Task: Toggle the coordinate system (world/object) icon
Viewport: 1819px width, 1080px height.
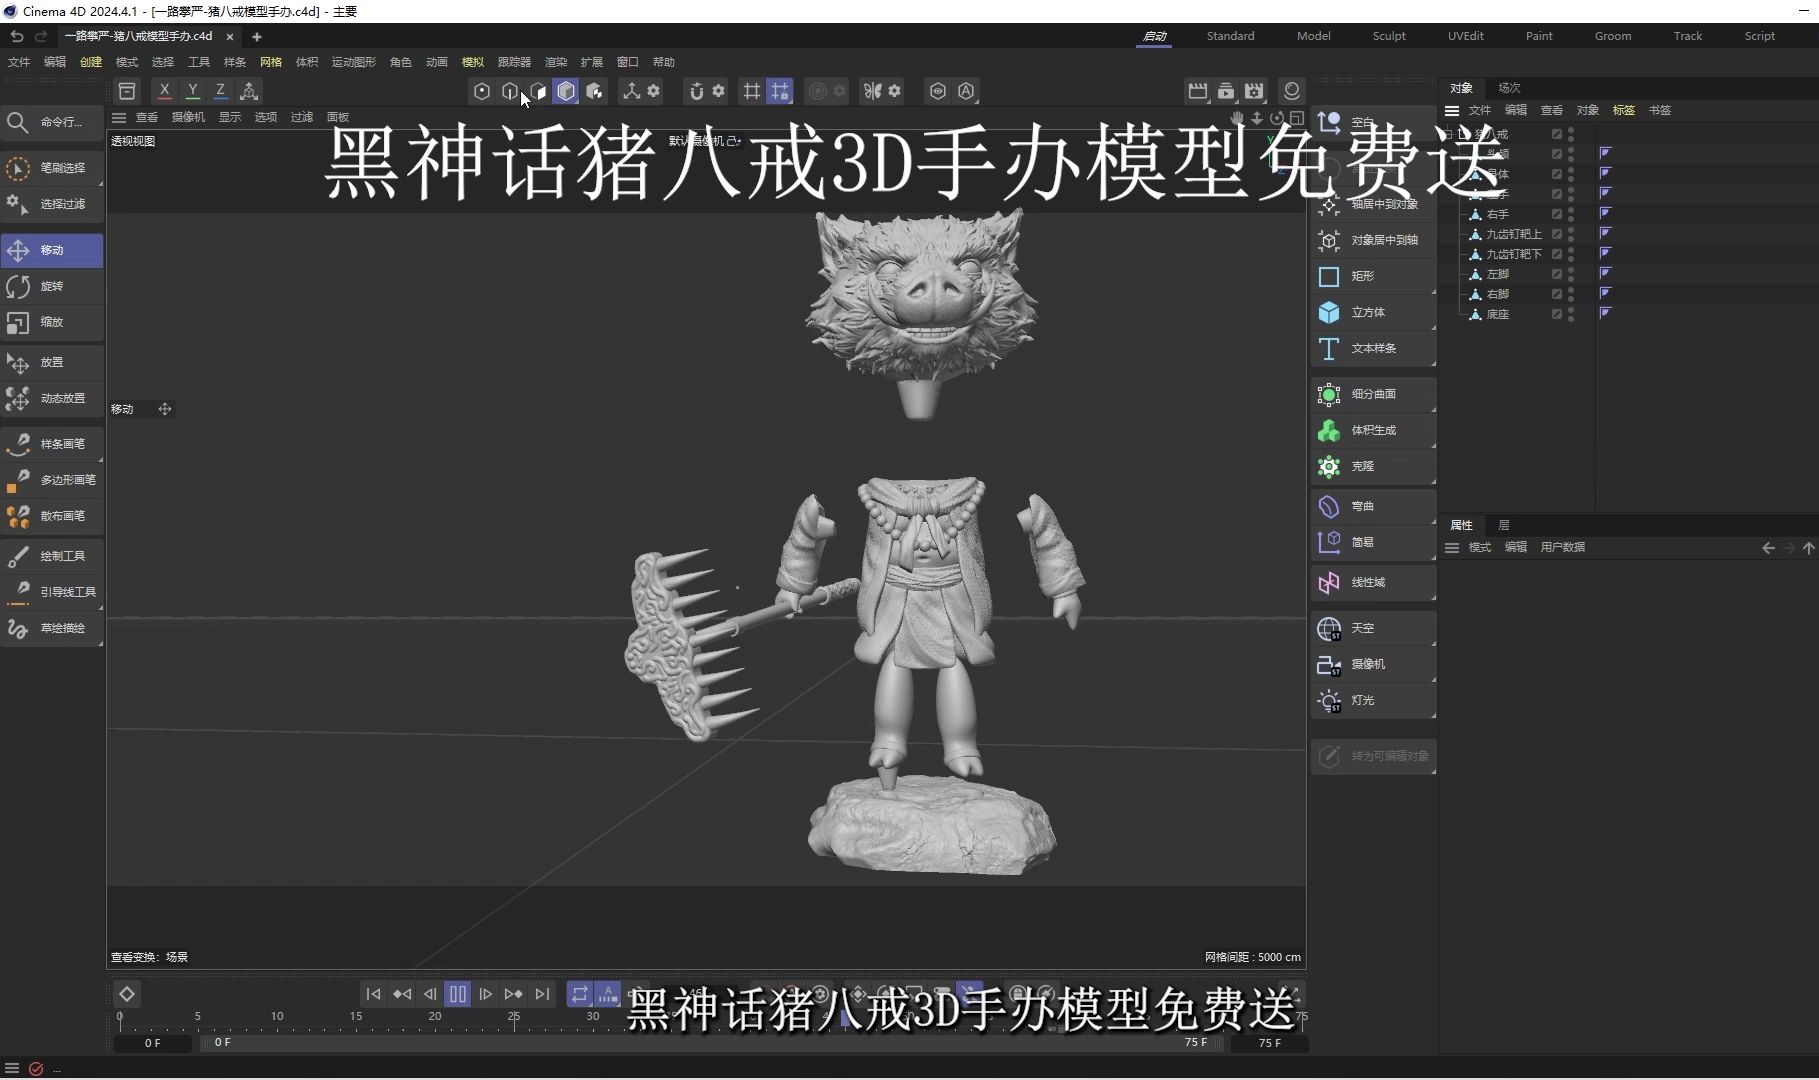Action: coord(249,91)
